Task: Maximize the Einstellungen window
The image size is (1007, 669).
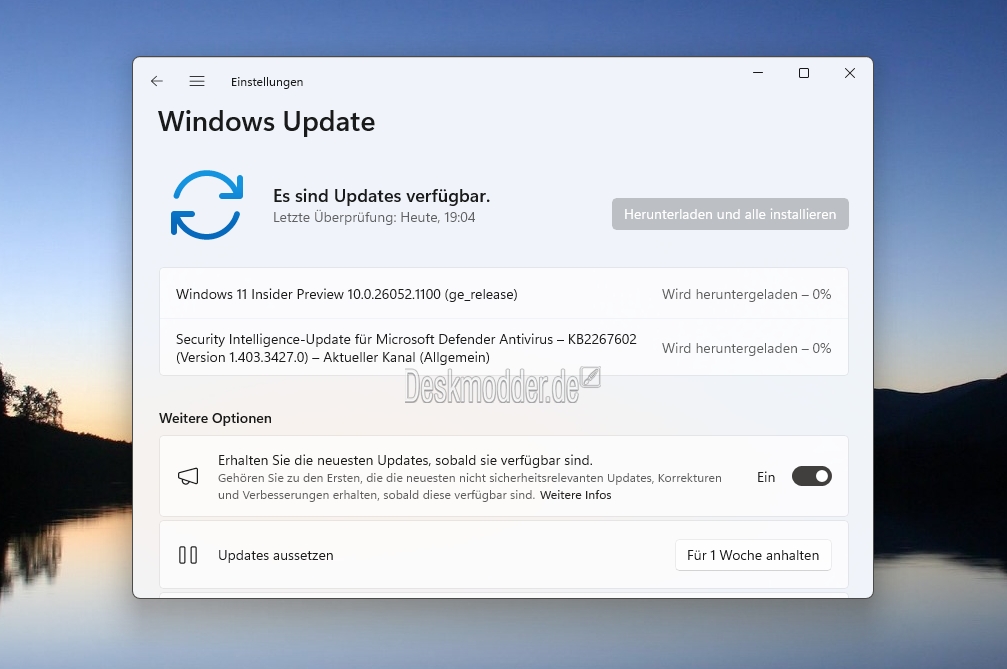Action: coord(803,73)
